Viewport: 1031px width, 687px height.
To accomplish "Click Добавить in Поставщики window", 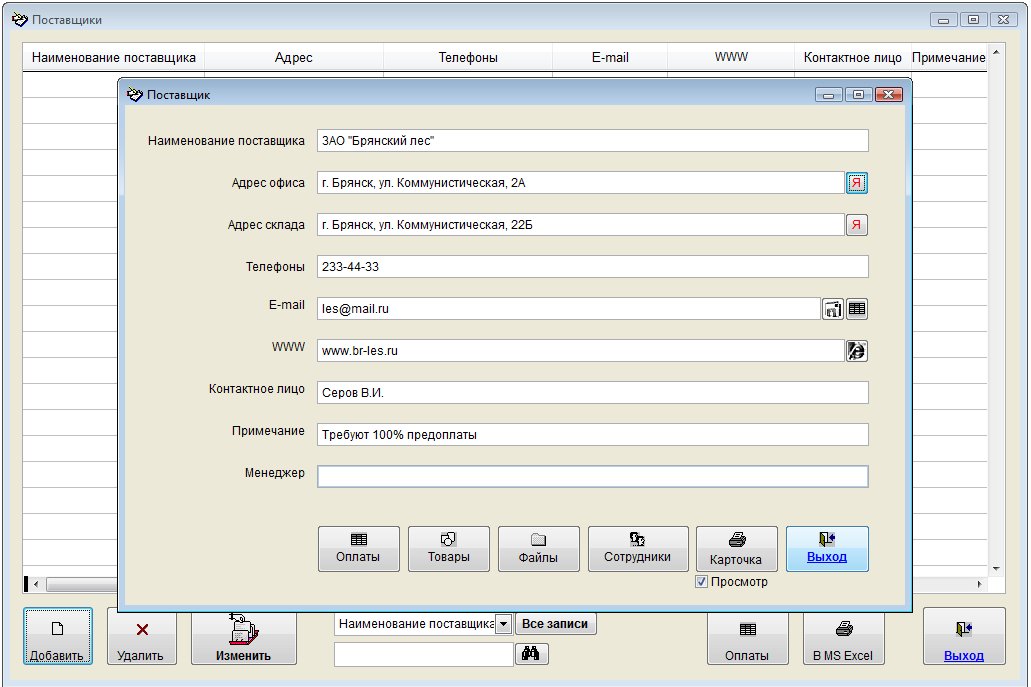I will click(x=58, y=636).
